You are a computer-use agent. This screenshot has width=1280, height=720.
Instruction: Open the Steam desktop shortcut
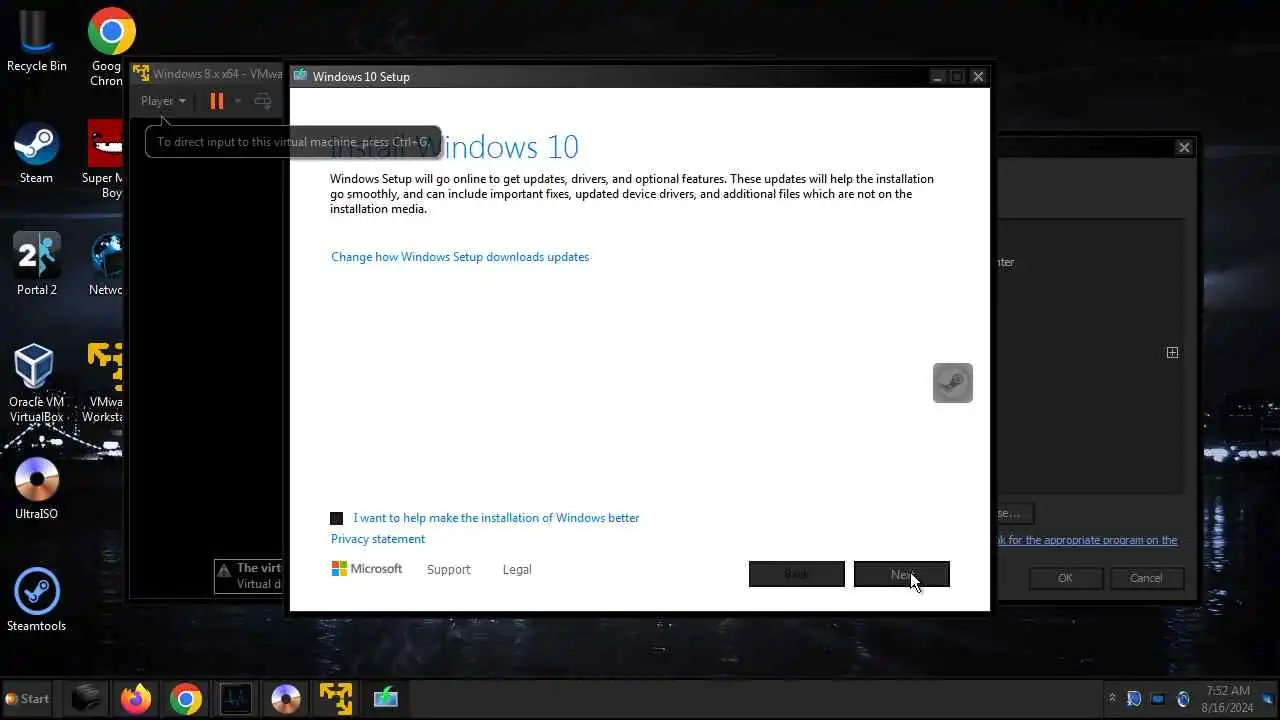click(36, 153)
